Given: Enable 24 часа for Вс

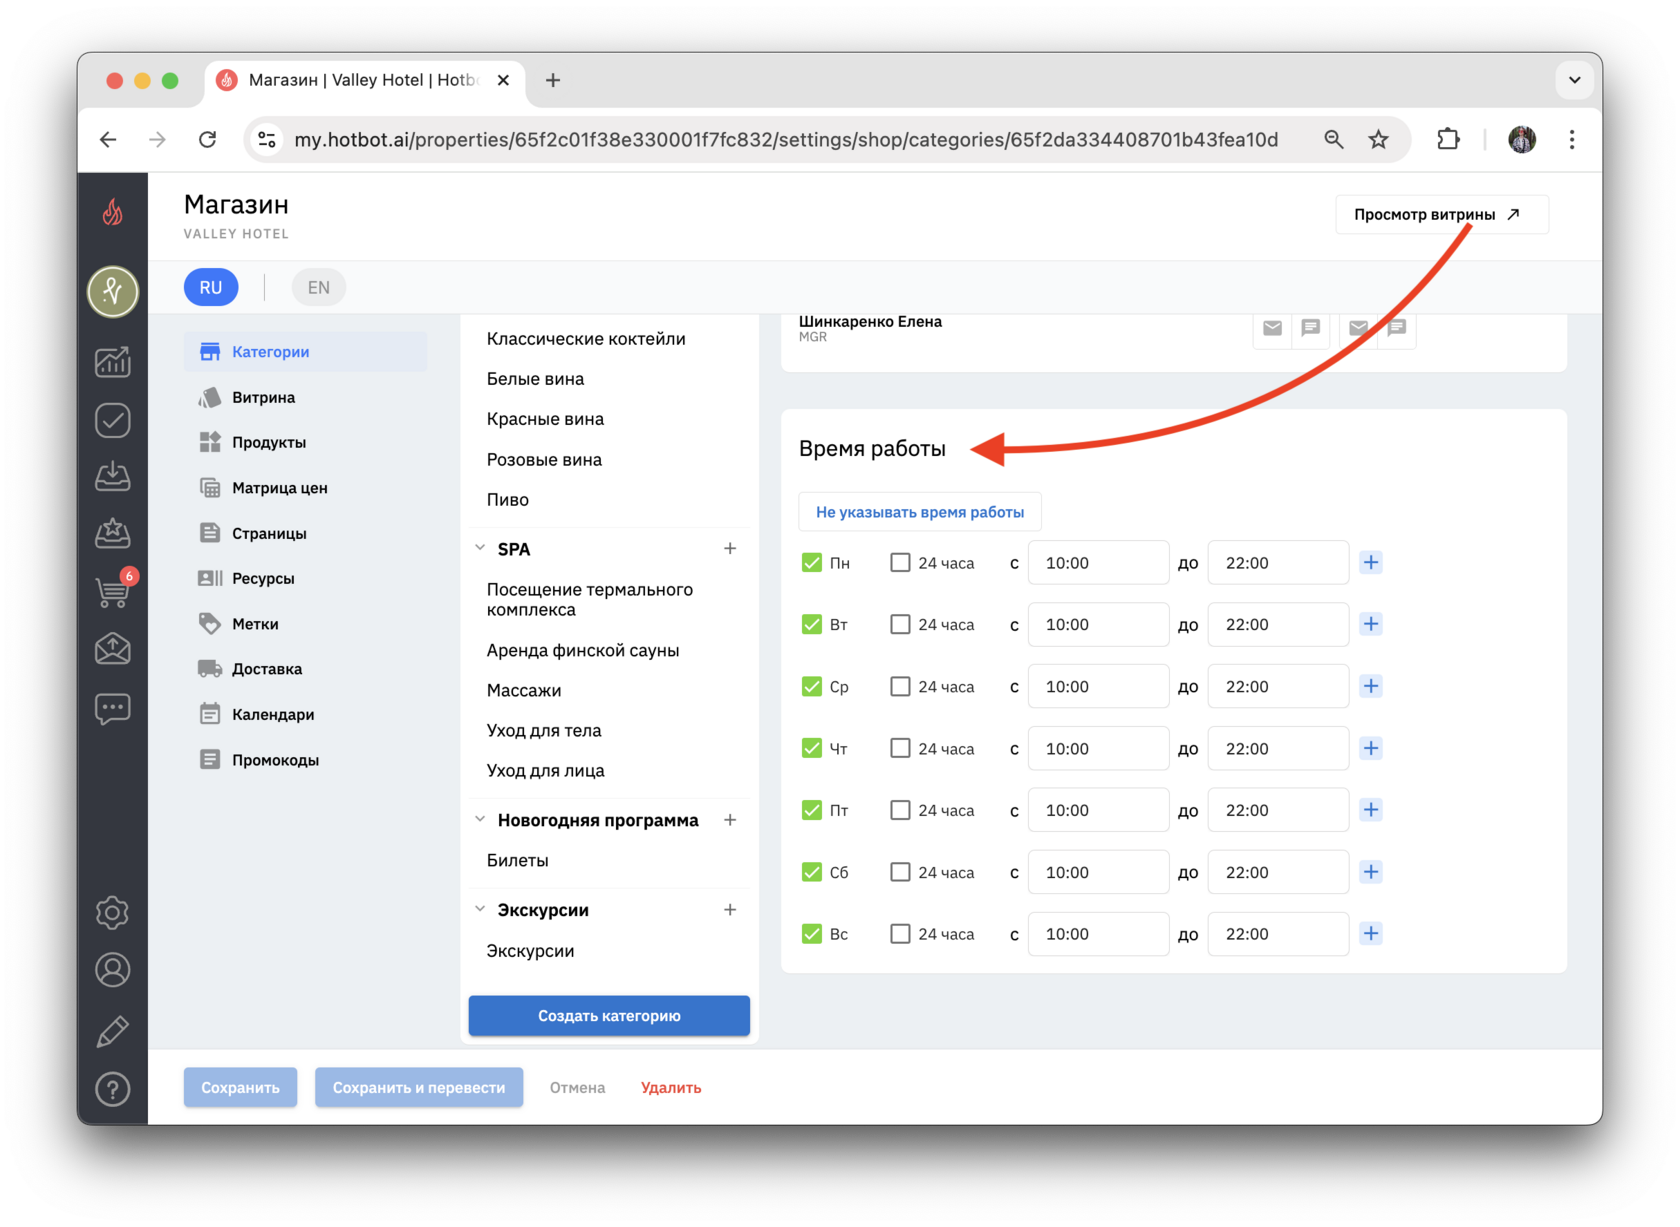Looking at the screenshot, I should (900, 934).
